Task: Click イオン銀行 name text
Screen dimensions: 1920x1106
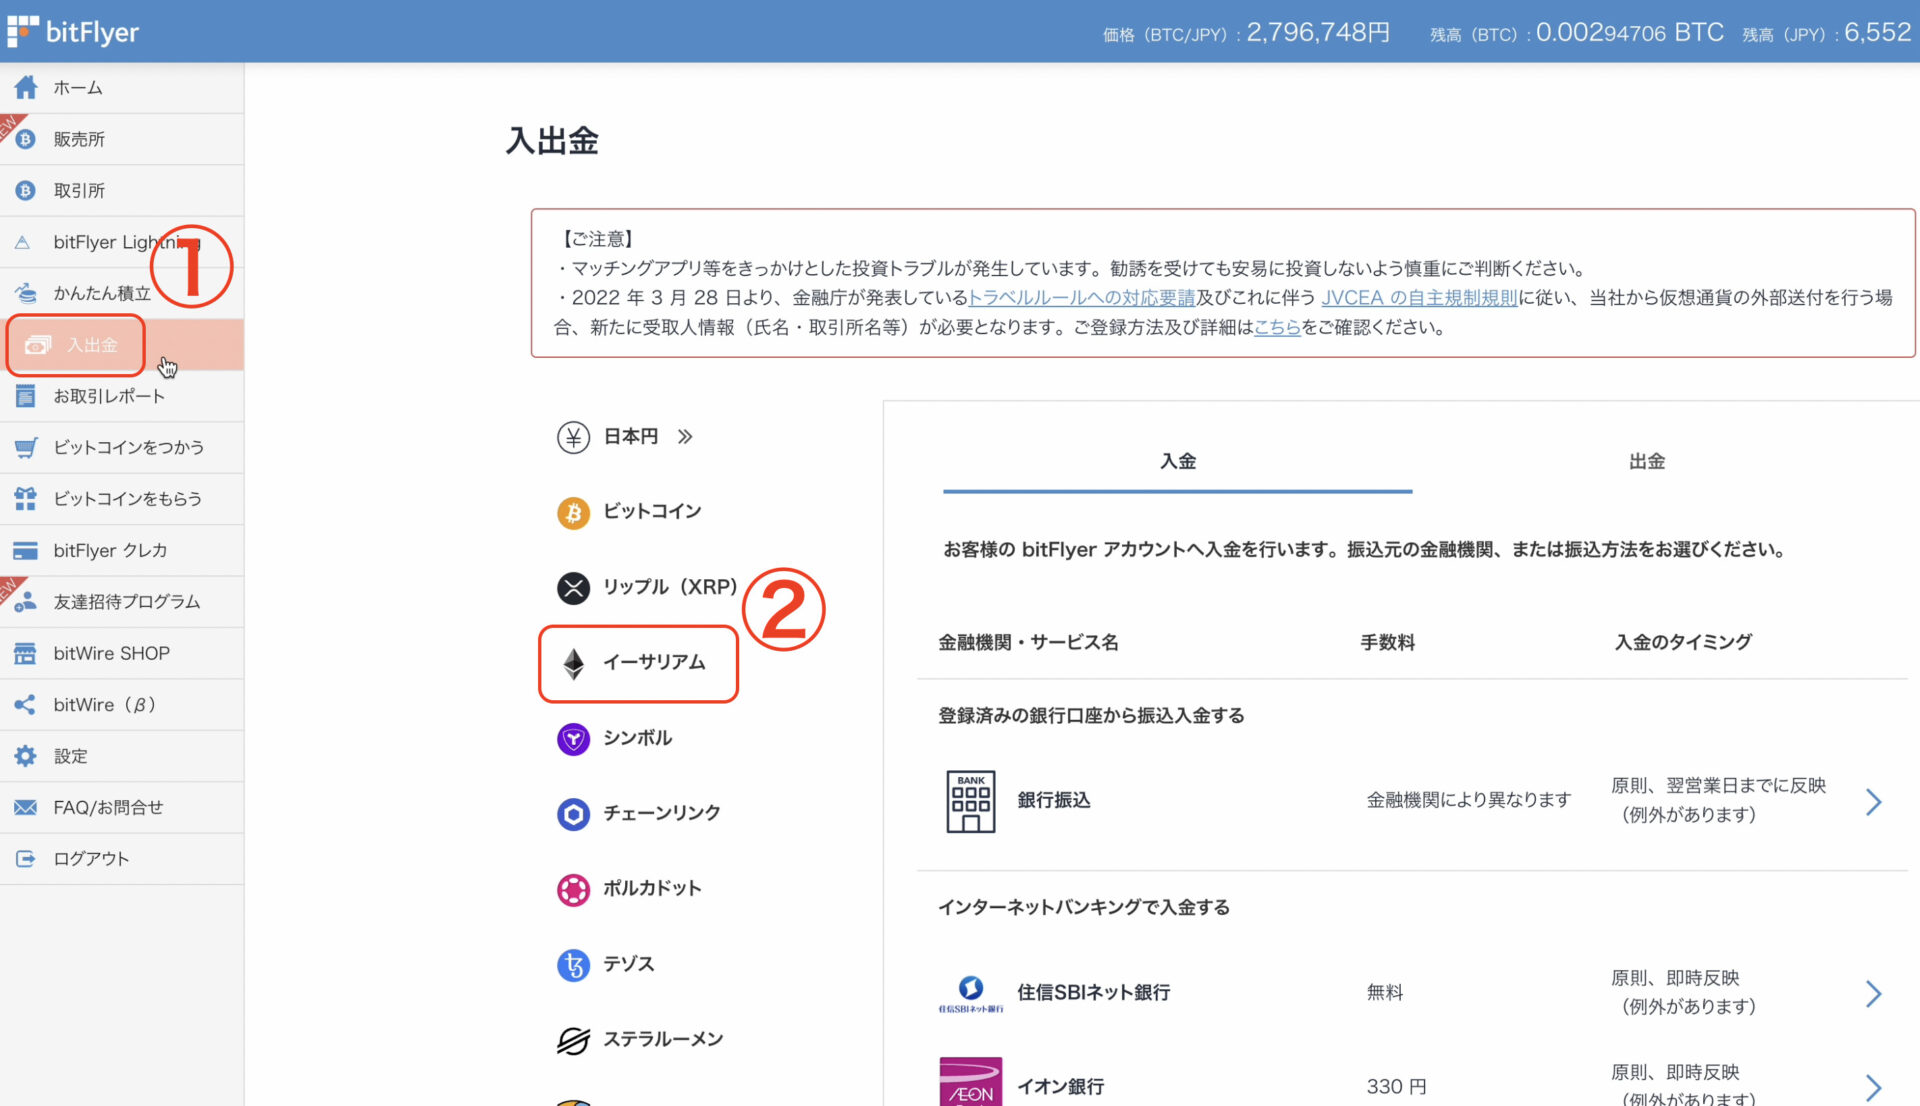Action: (x=1061, y=1087)
